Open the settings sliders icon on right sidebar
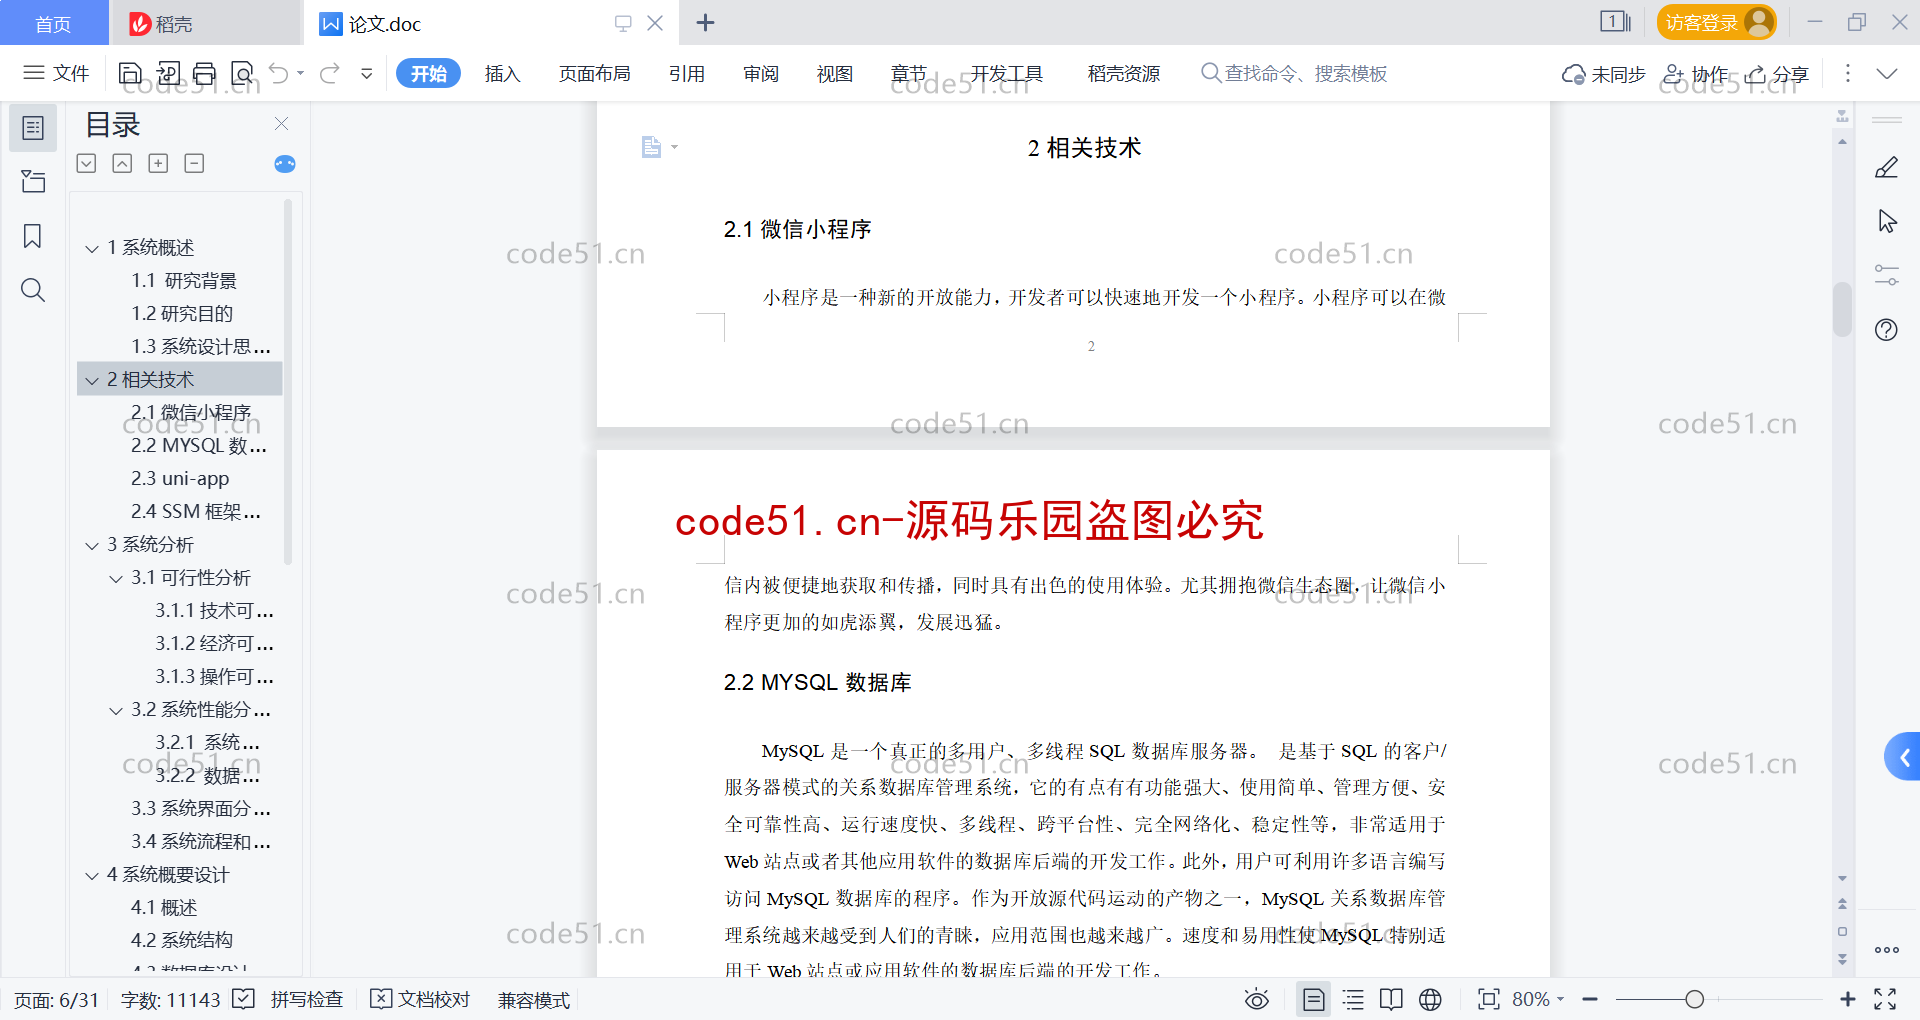1920x1020 pixels. 1886,276
